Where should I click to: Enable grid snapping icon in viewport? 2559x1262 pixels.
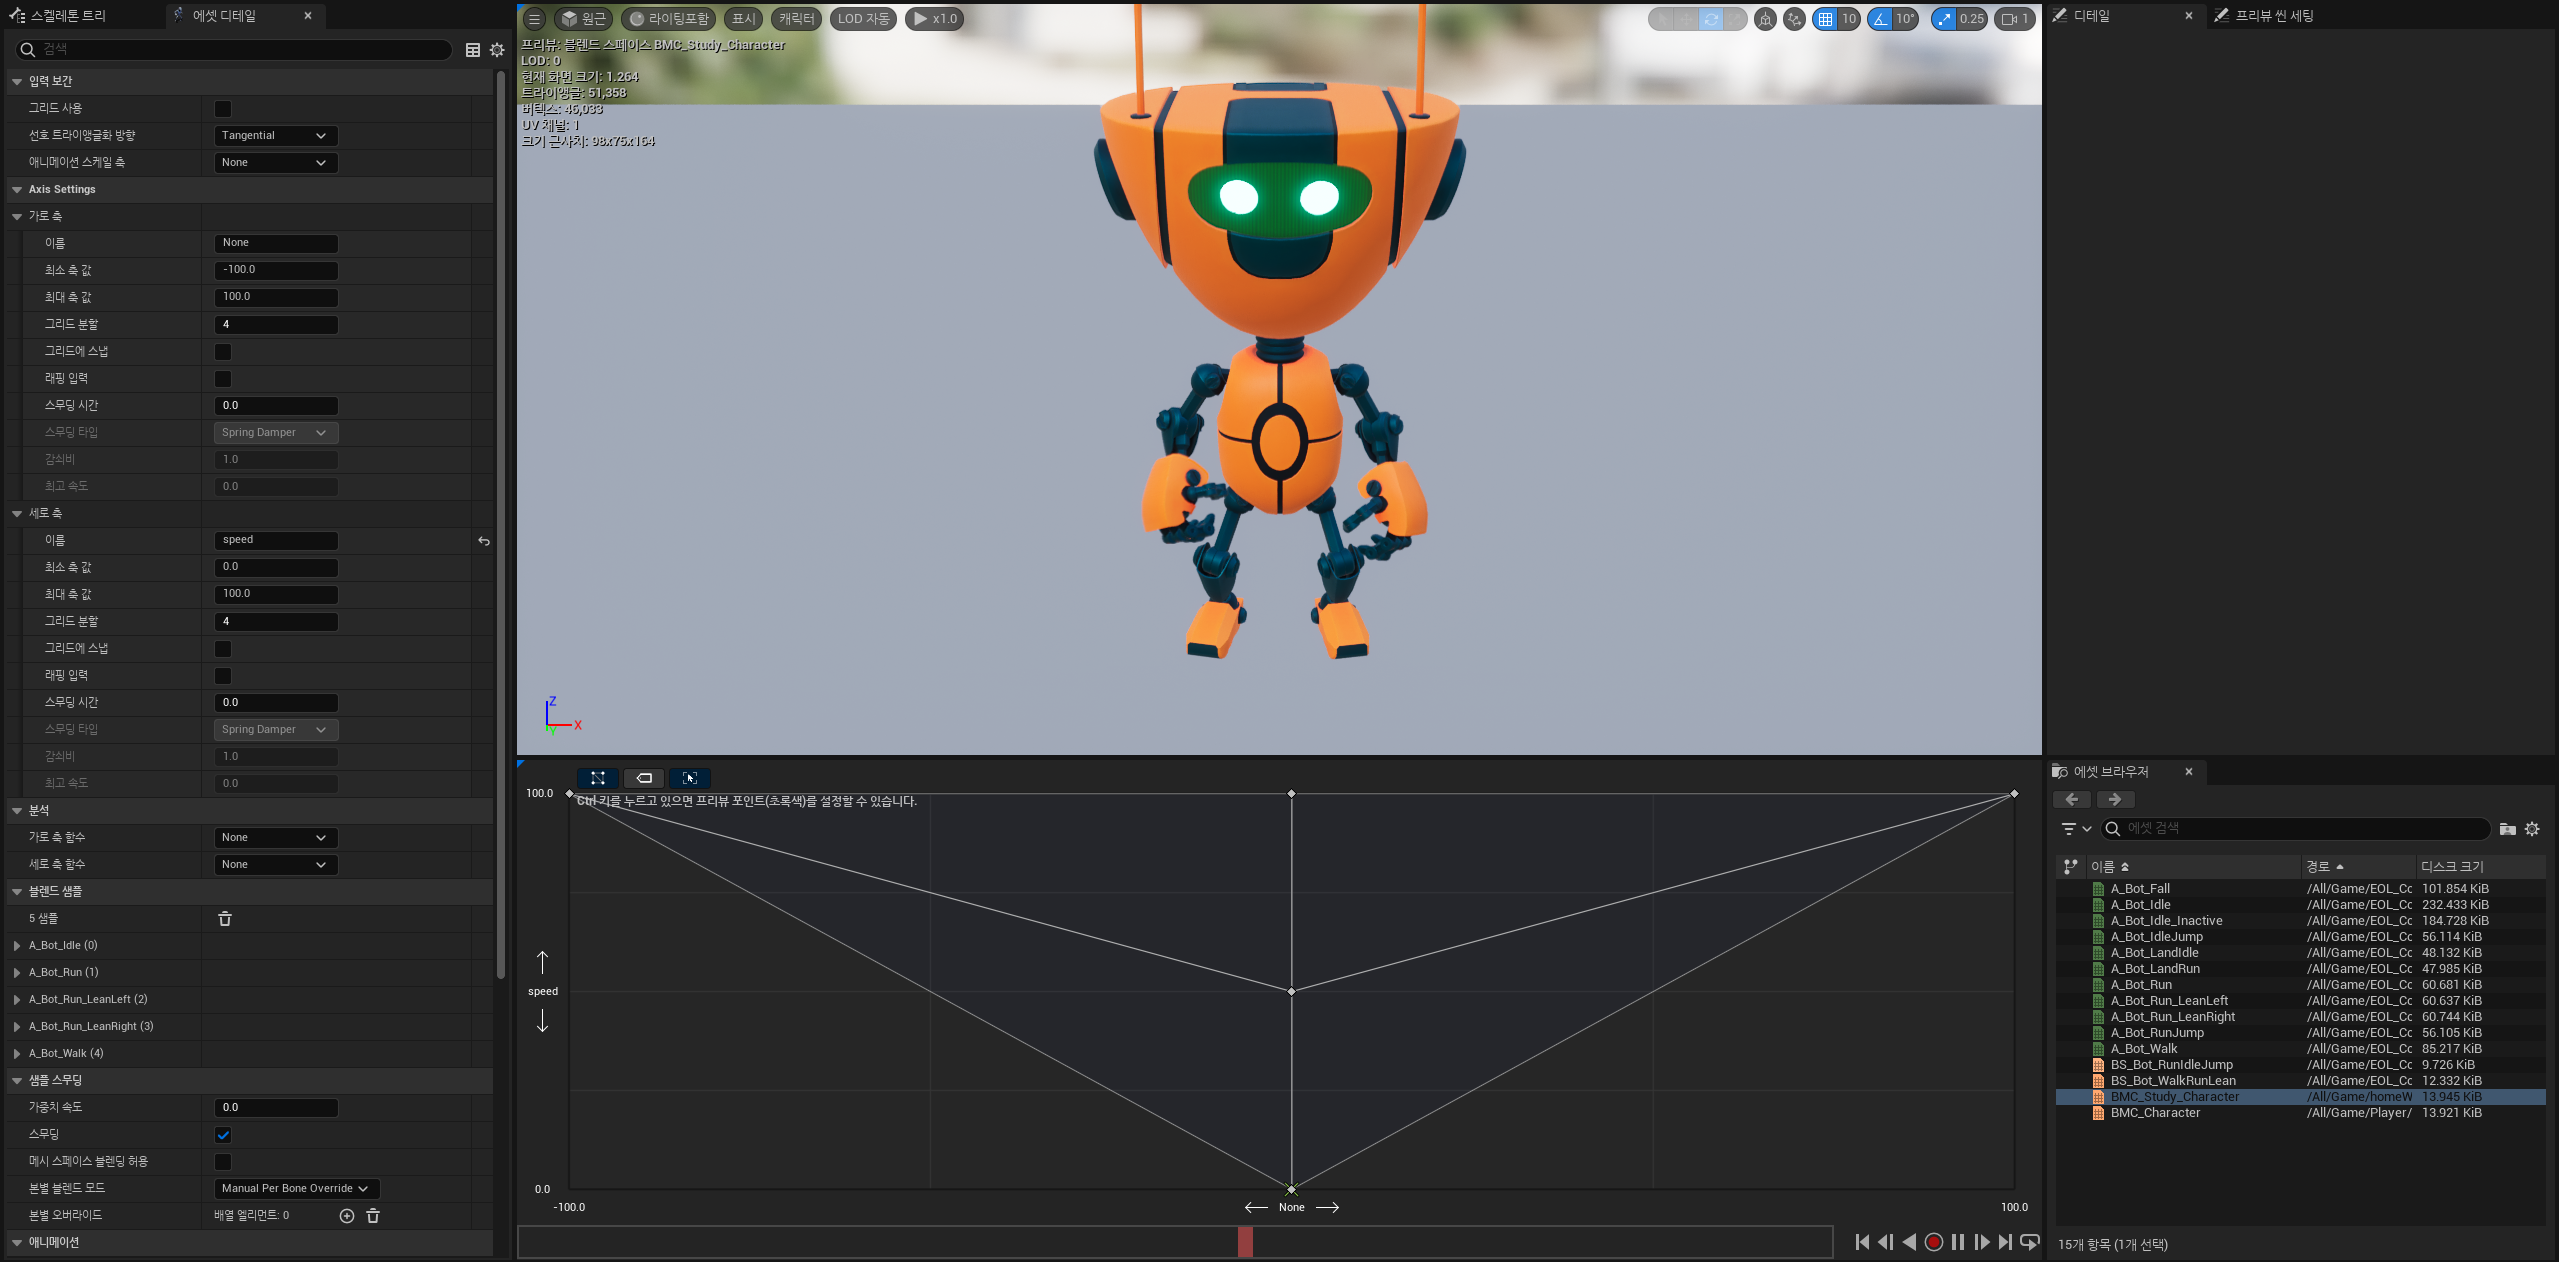(x=1825, y=19)
